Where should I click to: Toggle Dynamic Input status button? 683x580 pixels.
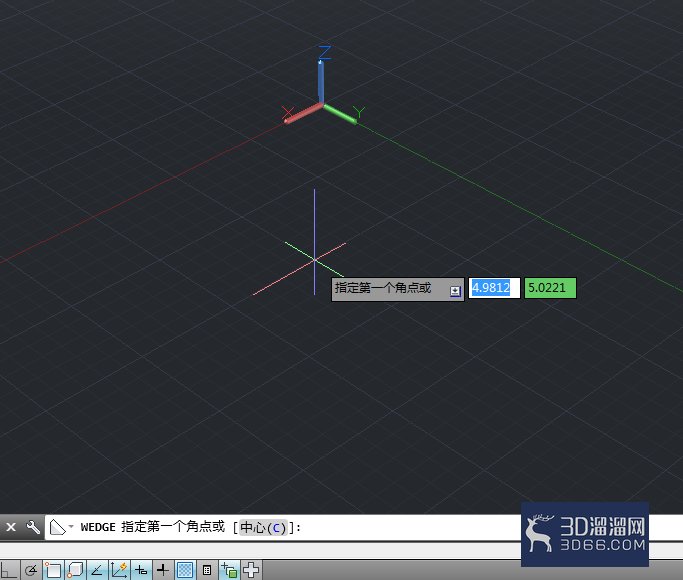coord(141,570)
